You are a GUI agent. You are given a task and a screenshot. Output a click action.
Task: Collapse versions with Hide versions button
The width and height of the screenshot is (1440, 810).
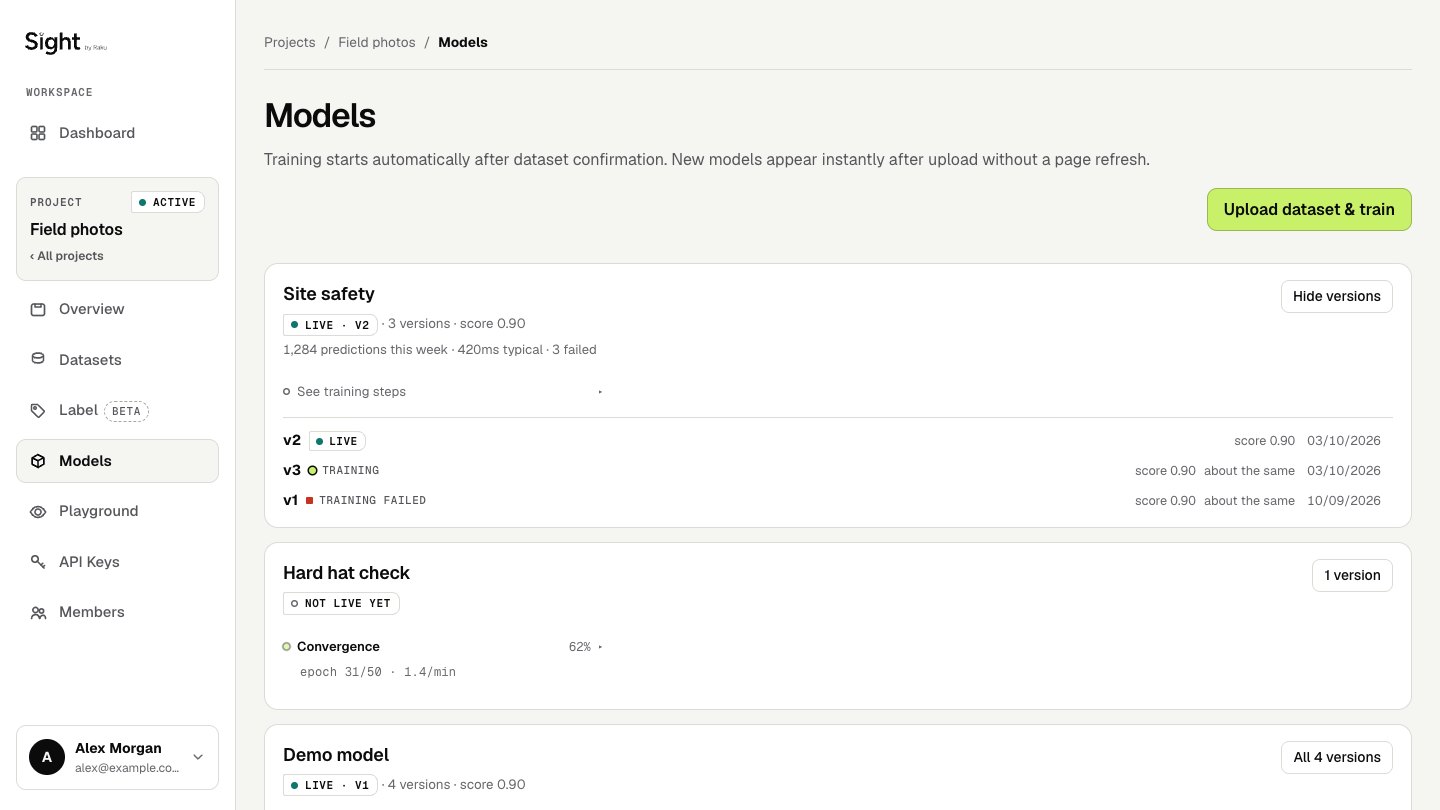1336,296
